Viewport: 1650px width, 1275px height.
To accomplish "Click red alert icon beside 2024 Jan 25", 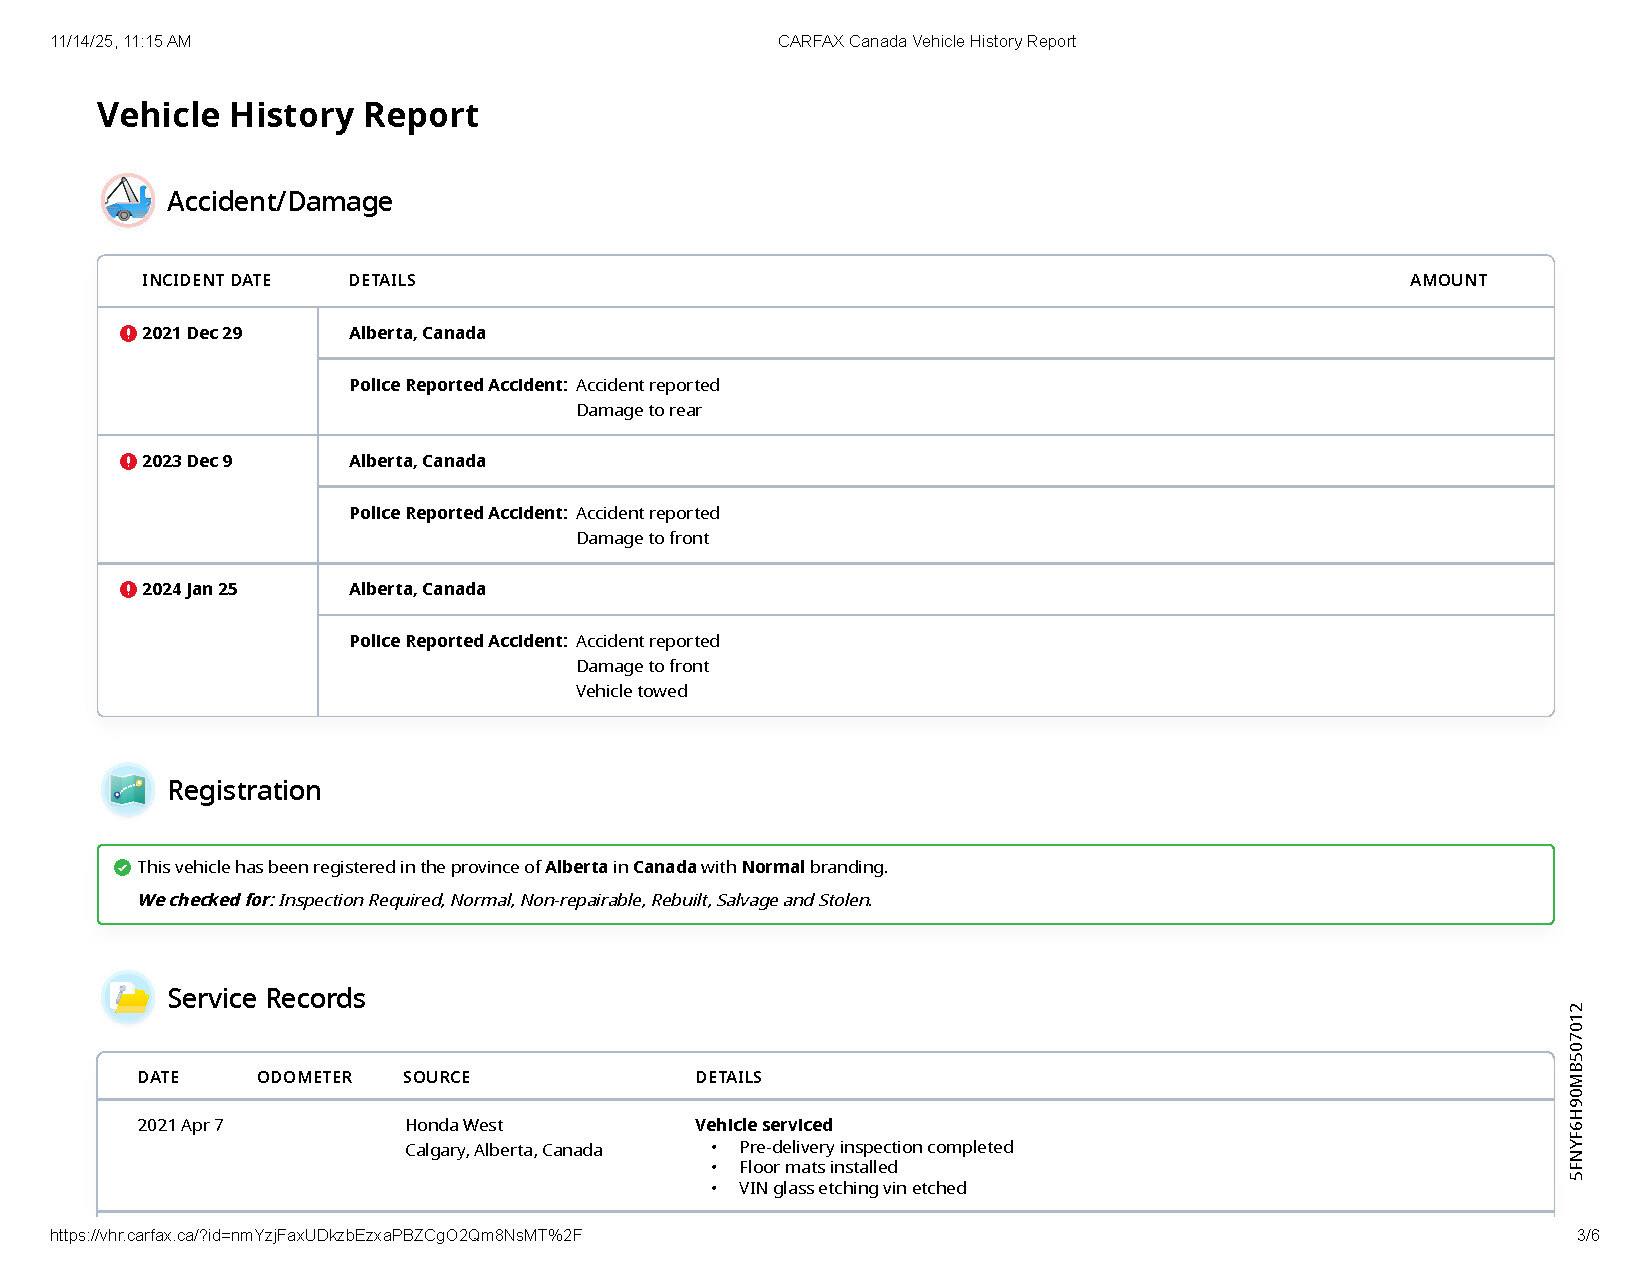I will [128, 590].
